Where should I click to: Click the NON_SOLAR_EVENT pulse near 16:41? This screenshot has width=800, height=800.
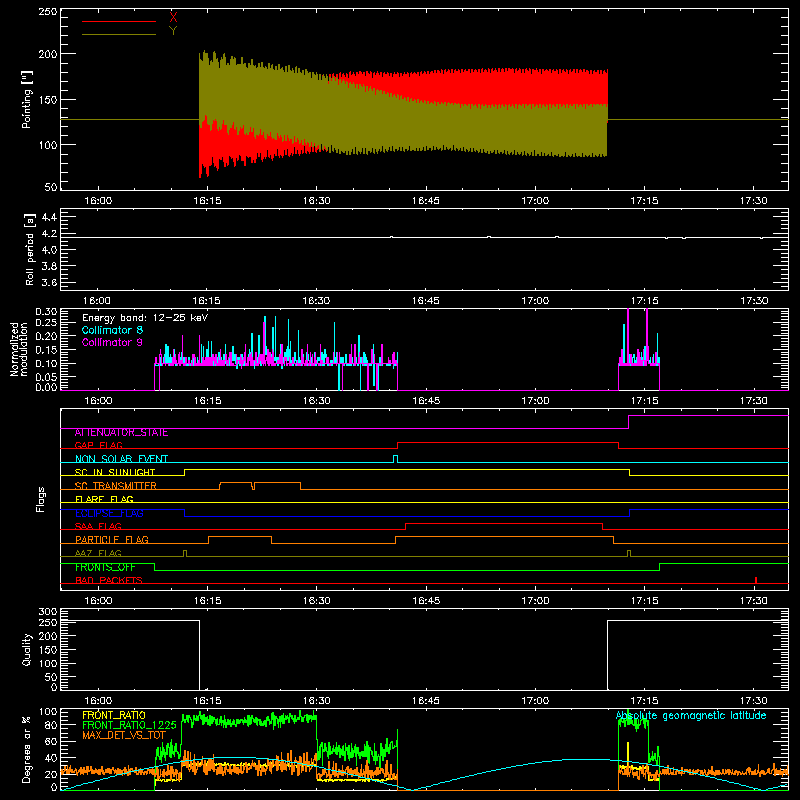(395, 459)
